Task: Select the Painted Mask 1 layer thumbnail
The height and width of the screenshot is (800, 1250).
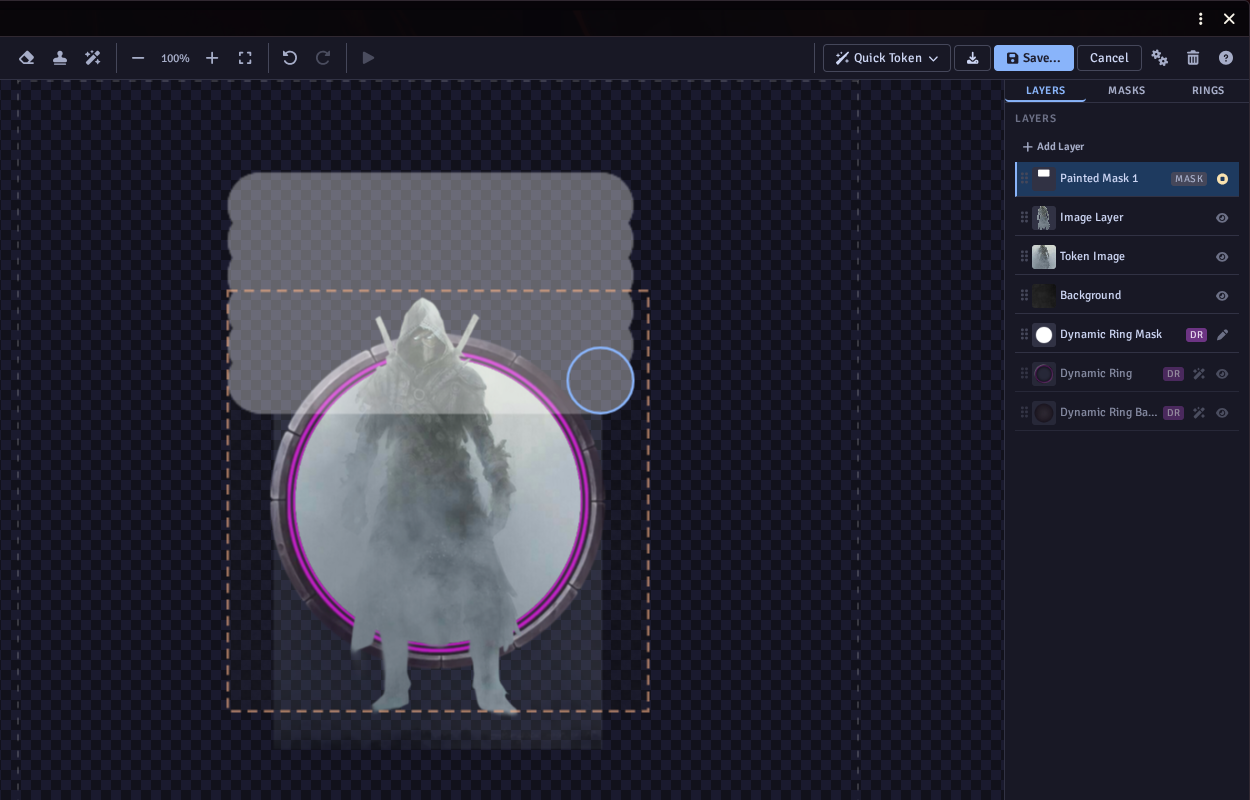Action: tap(1044, 179)
